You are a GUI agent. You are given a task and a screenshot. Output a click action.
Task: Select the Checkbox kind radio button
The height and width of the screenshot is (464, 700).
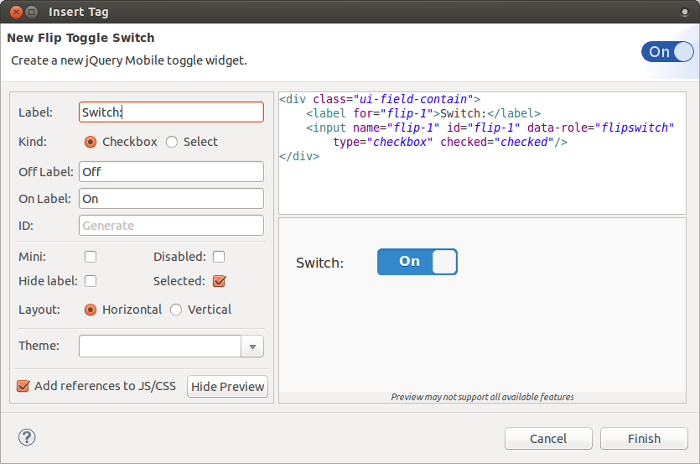tap(91, 142)
